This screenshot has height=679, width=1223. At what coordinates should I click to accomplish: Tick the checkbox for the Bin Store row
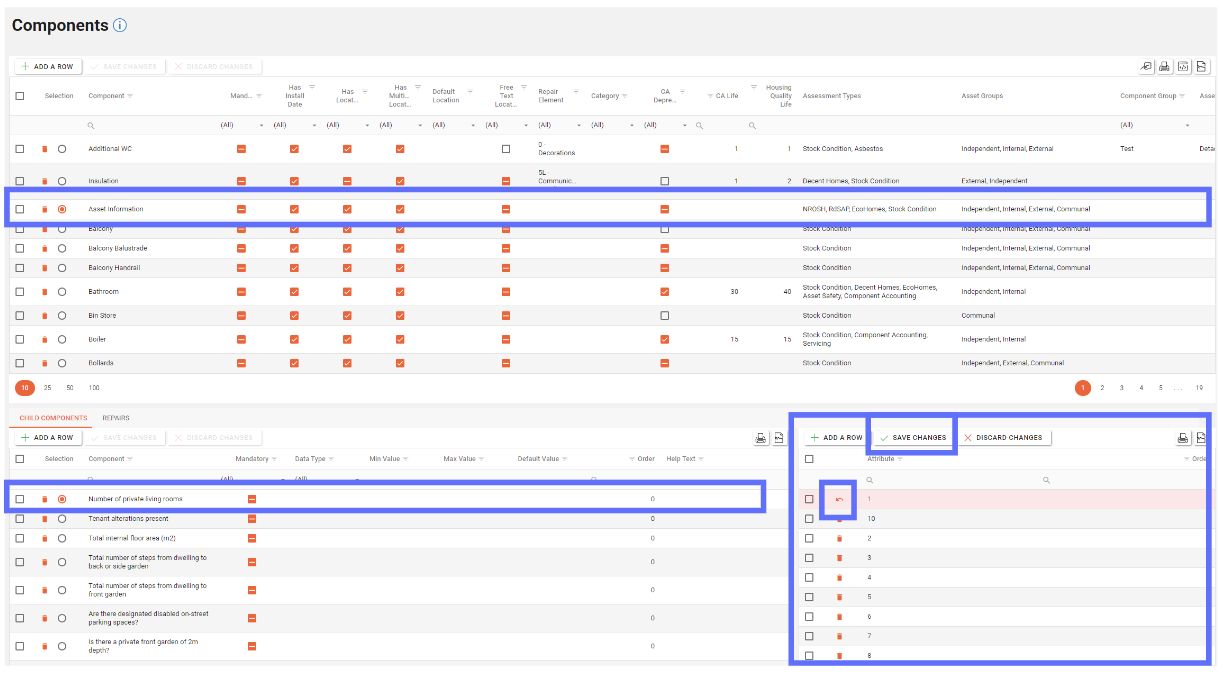pos(20,316)
